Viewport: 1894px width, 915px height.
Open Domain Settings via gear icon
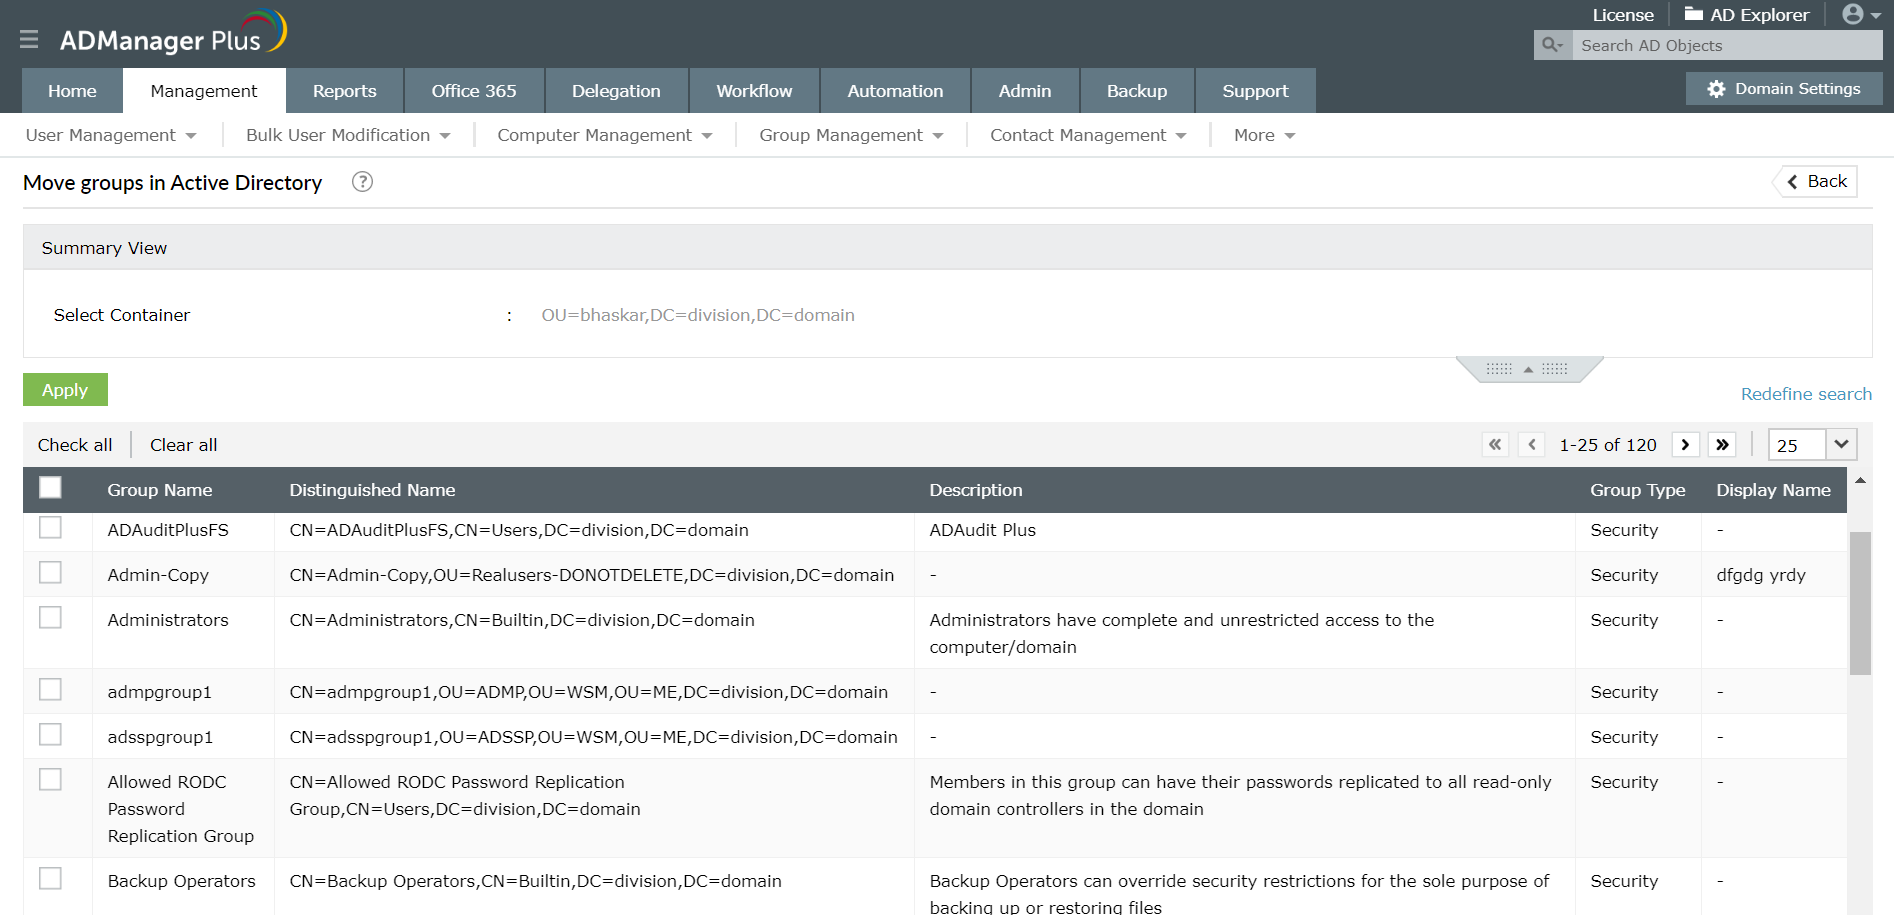pos(1716,88)
